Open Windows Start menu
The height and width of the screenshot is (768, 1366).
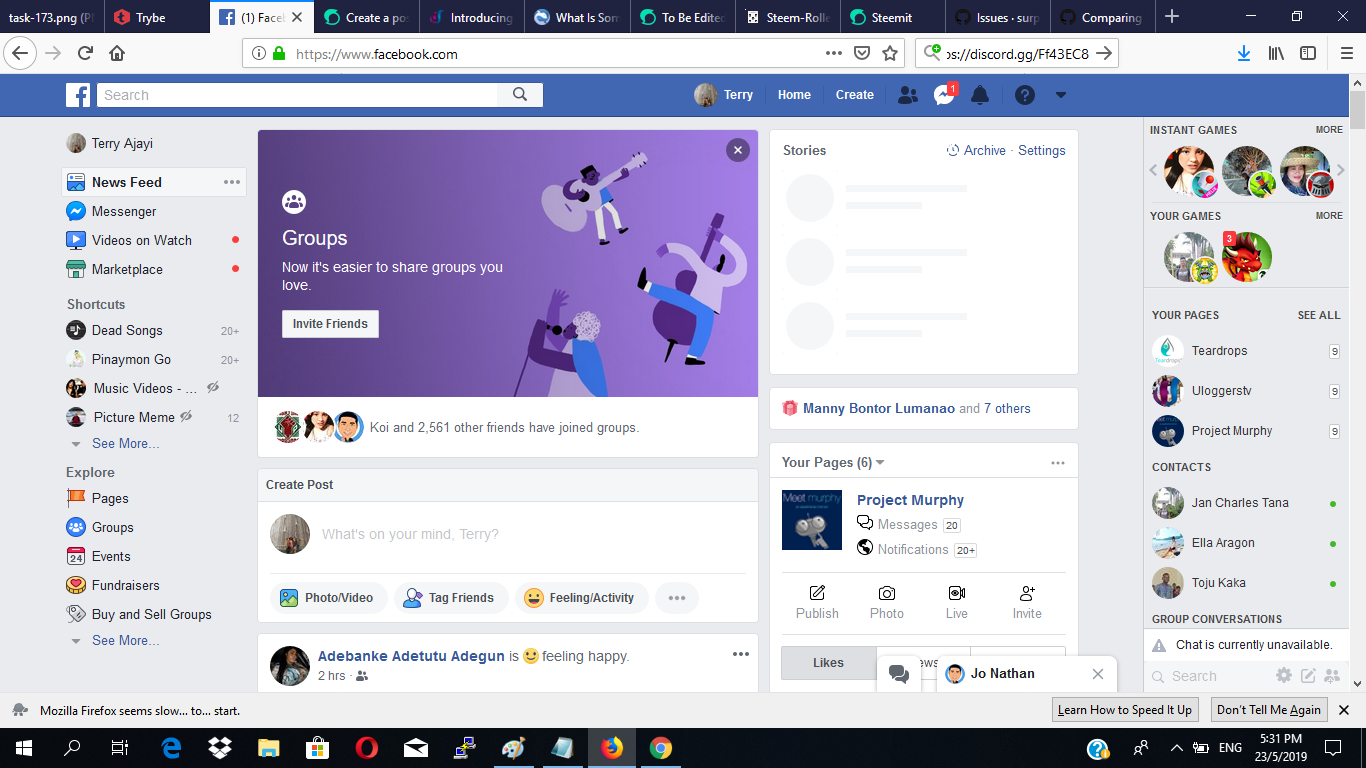23,747
